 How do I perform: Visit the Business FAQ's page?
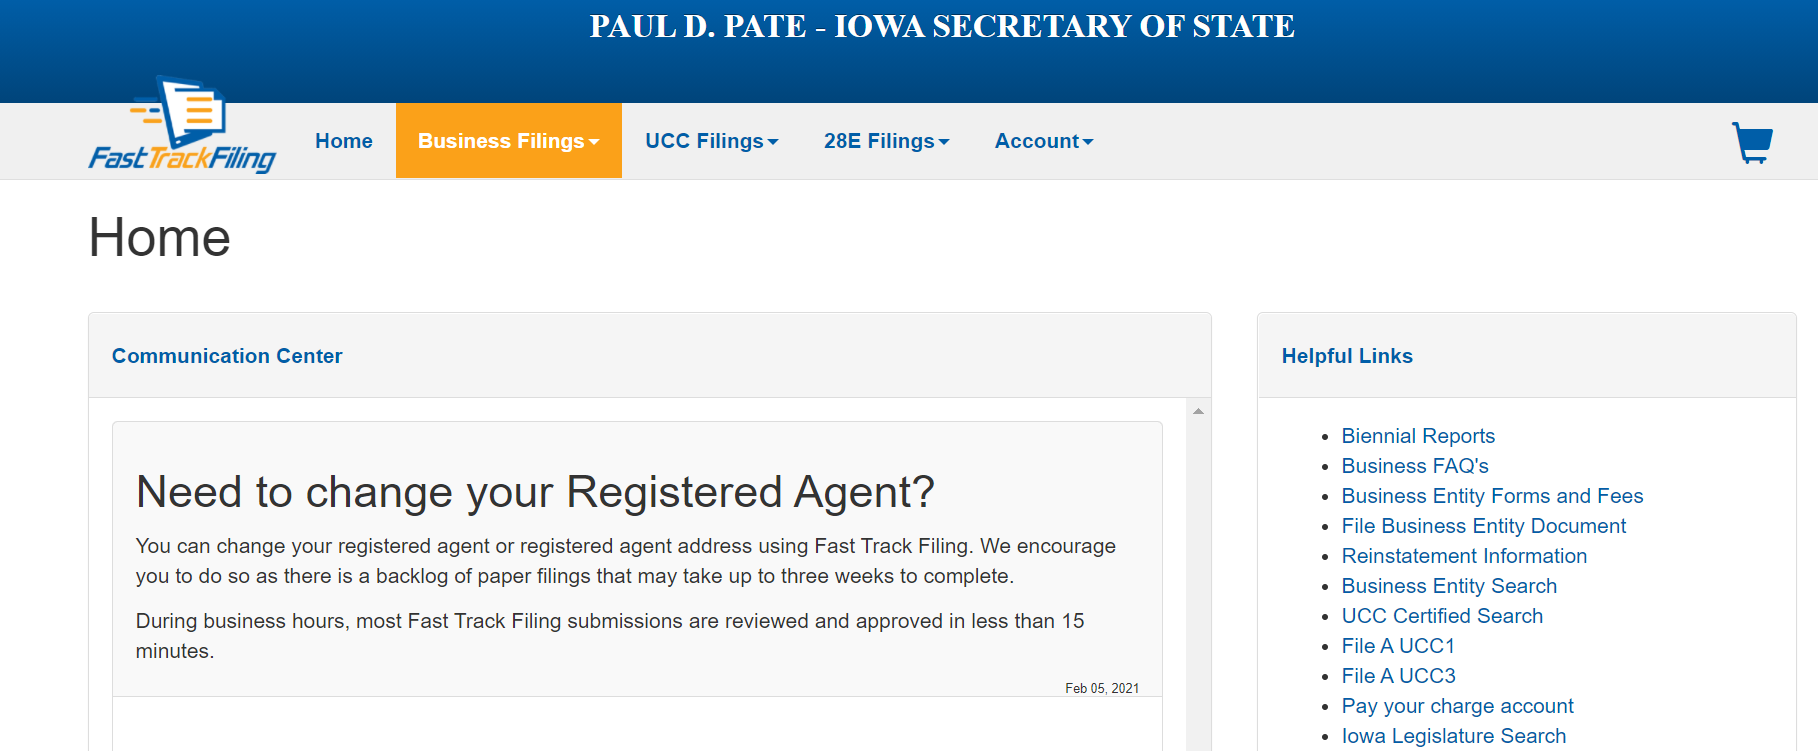1414,466
